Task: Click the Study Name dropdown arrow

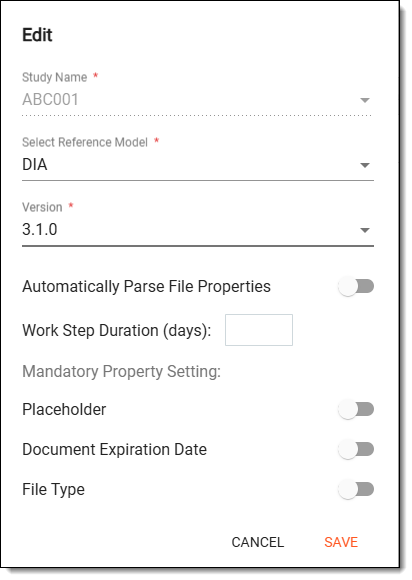Action: (x=365, y=100)
